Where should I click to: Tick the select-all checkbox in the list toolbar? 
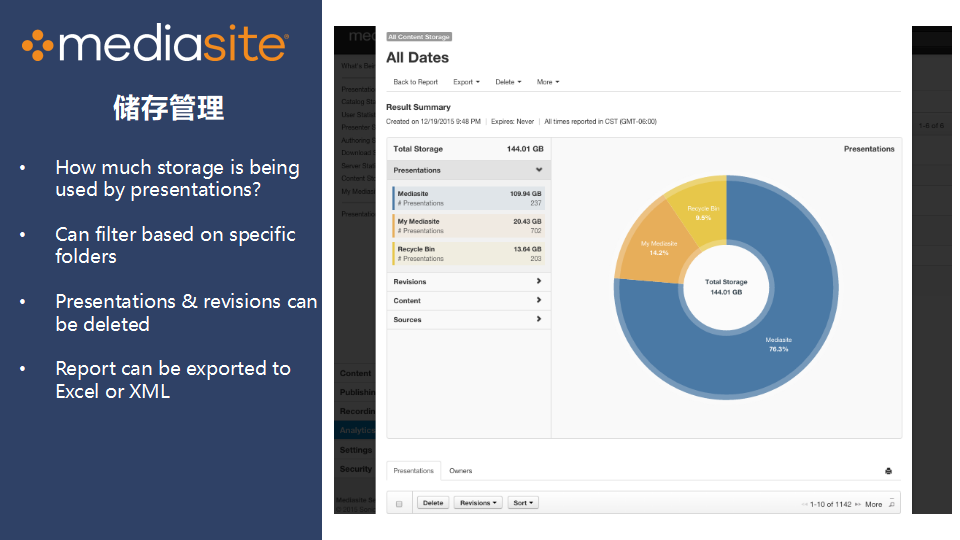[x=399, y=504]
